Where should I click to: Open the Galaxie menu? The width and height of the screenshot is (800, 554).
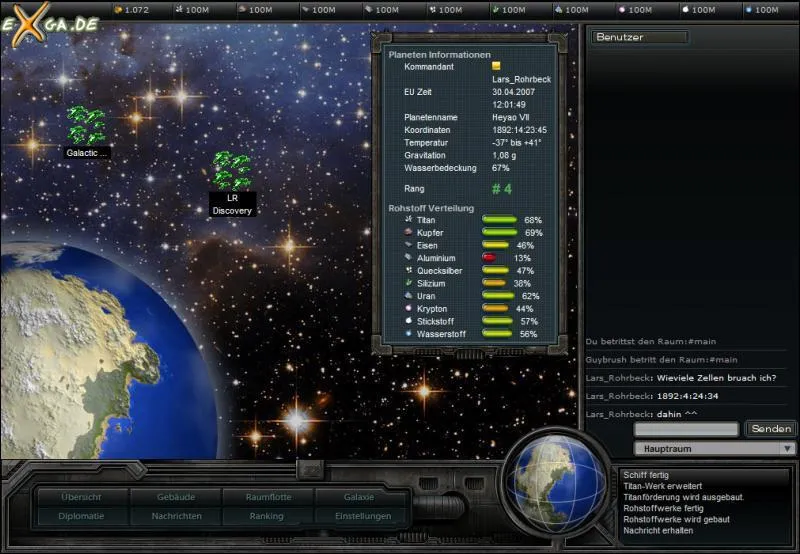coord(359,497)
